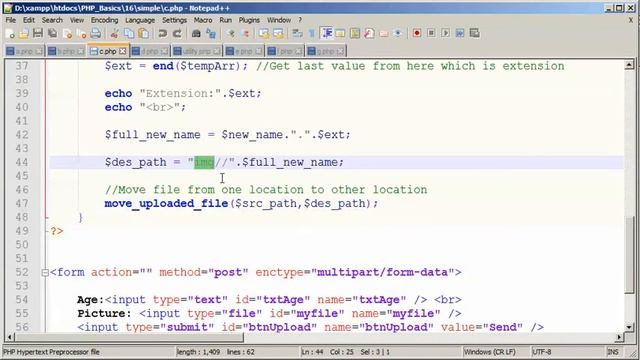Click "length : 1,409" in status bar
The height and width of the screenshot is (360, 640).
(x=198, y=351)
